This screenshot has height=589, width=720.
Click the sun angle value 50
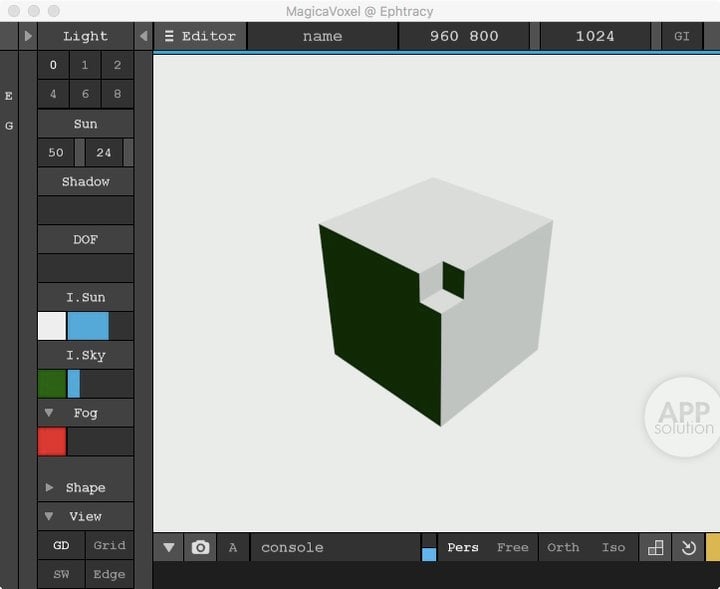click(56, 152)
